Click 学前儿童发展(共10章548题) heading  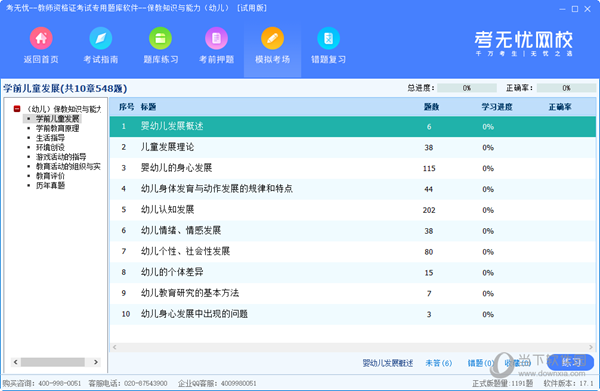tap(65, 88)
